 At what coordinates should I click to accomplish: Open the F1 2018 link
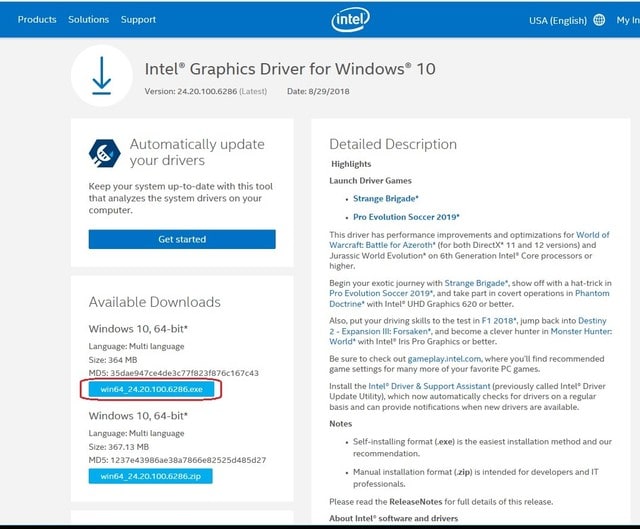click(499, 320)
